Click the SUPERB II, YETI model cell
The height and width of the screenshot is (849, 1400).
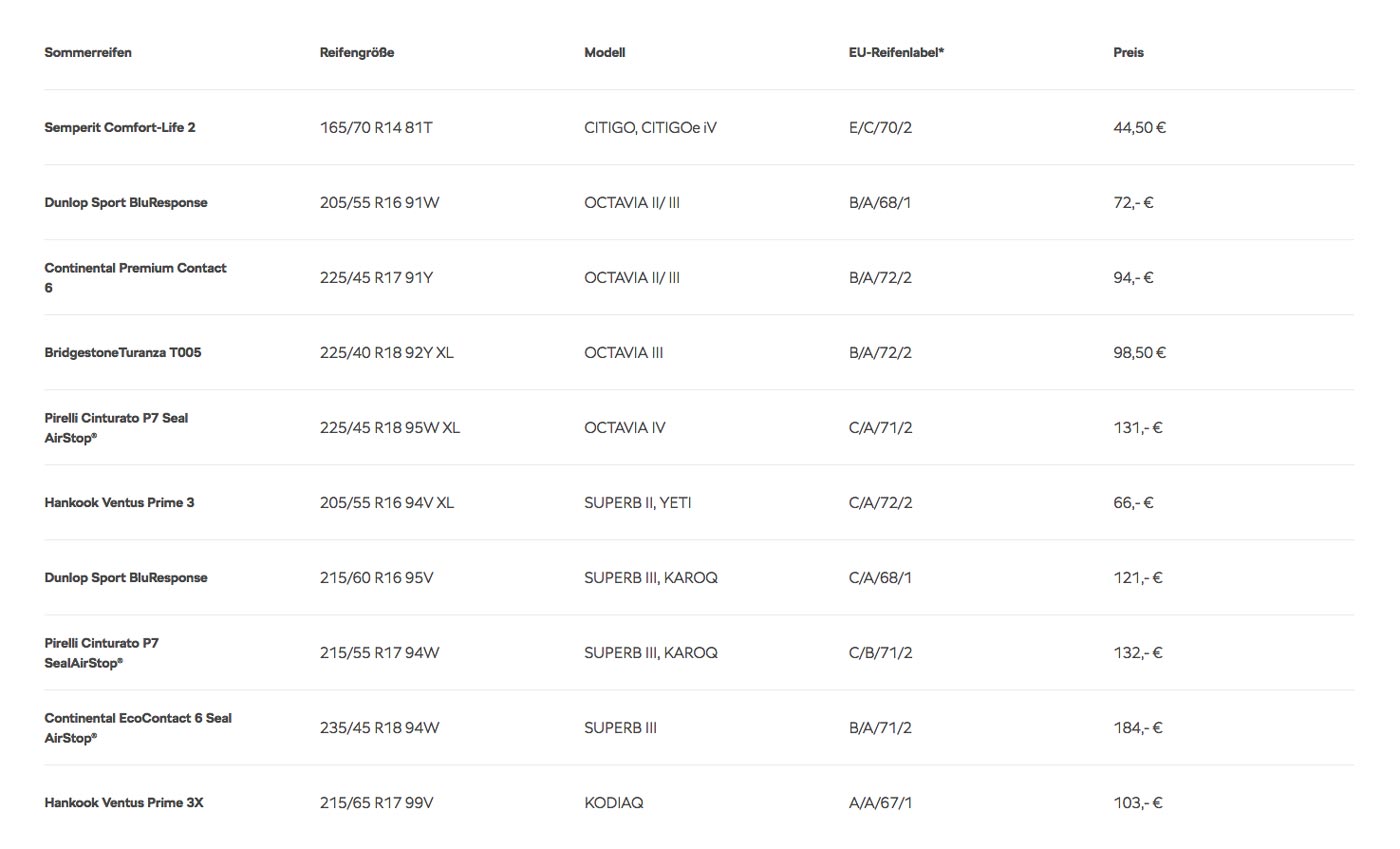point(637,502)
